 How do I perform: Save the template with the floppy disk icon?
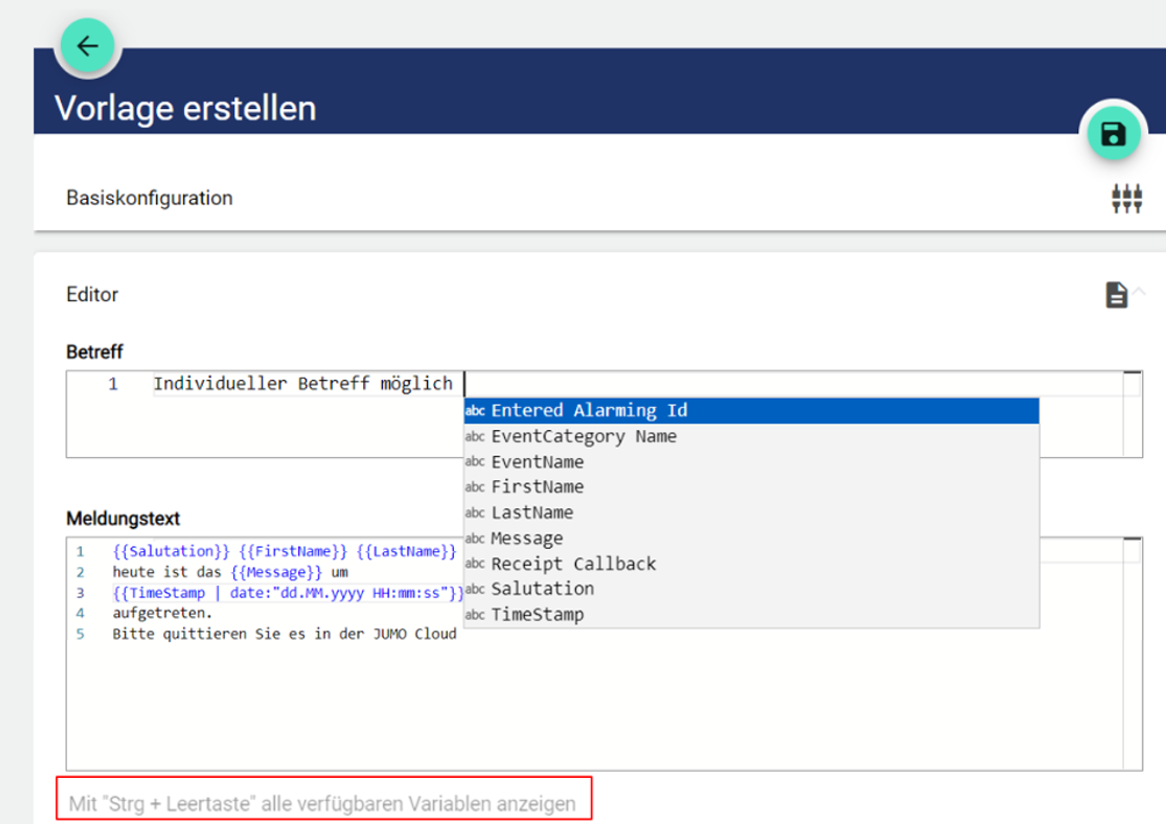tap(1112, 134)
